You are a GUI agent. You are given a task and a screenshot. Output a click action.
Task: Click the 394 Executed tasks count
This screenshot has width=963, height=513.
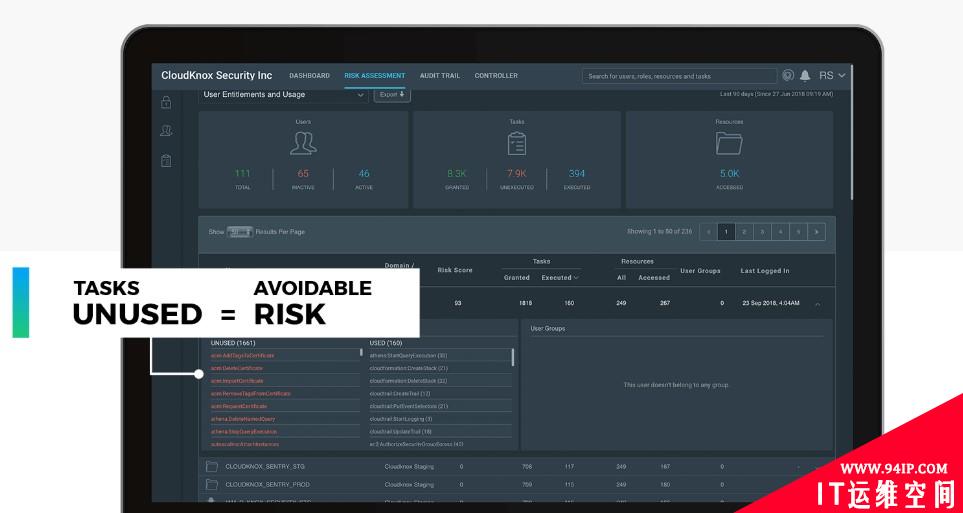coord(577,174)
